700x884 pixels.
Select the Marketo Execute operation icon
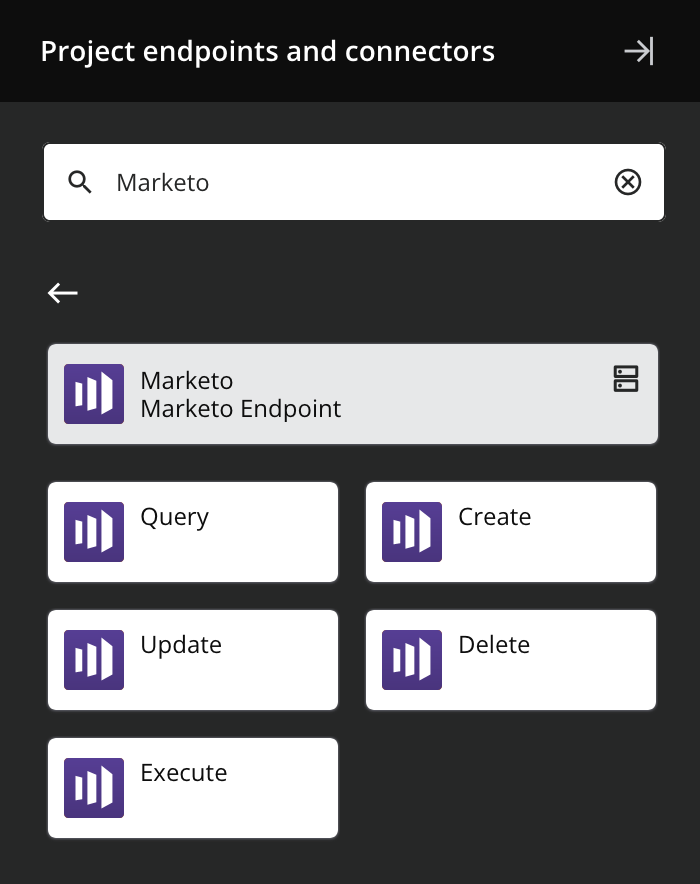pyautogui.click(x=94, y=787)
